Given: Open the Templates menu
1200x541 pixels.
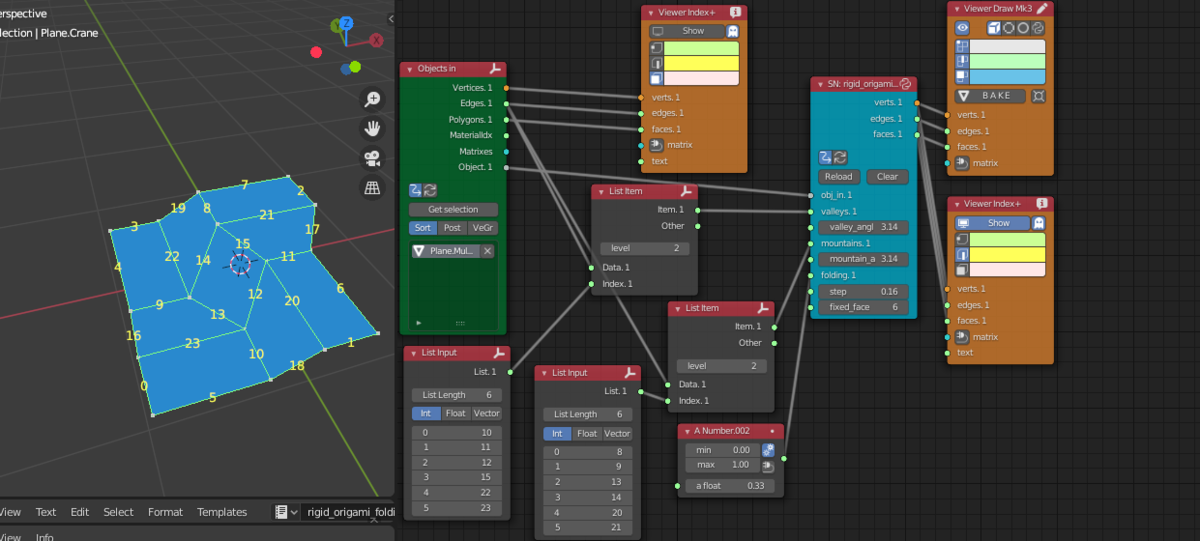Looking at the screenshot, I should pos(222,512).
